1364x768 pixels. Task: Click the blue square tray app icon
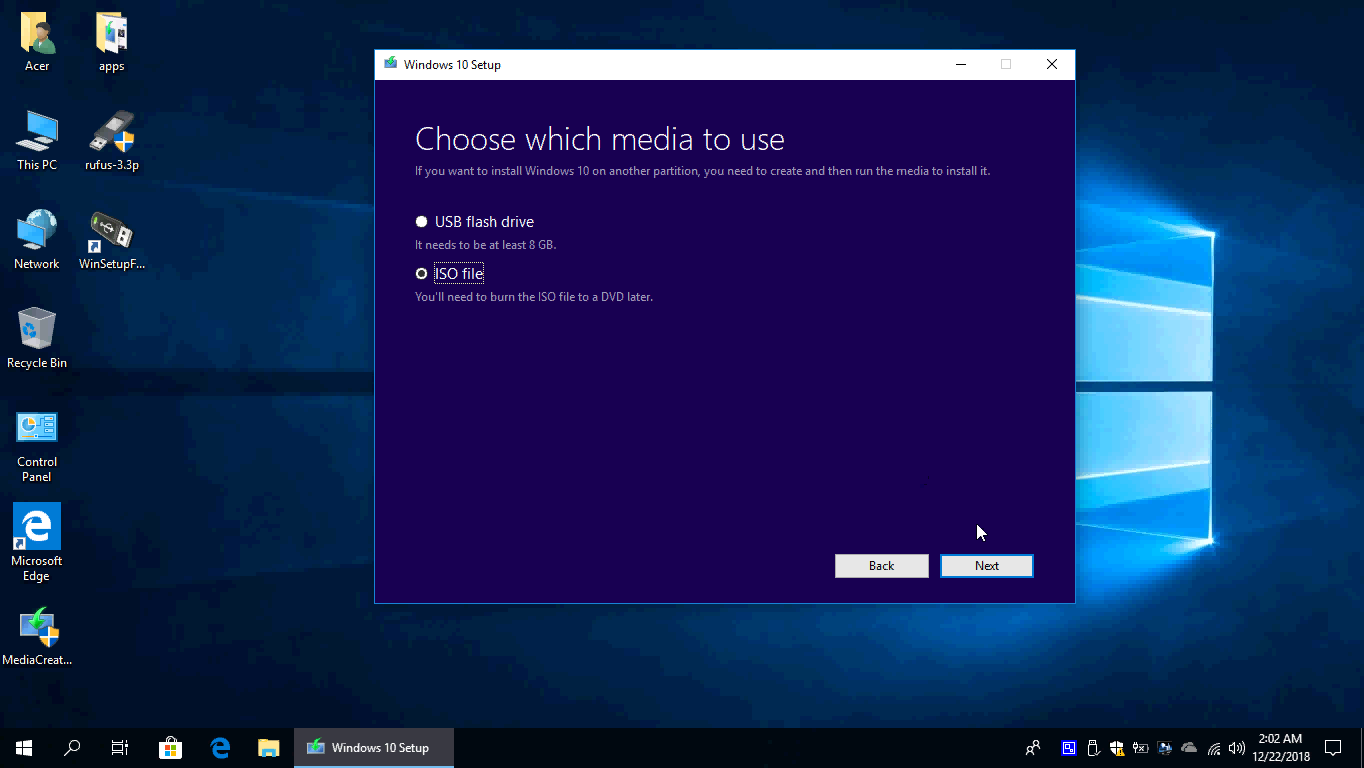click(1069, 748)
